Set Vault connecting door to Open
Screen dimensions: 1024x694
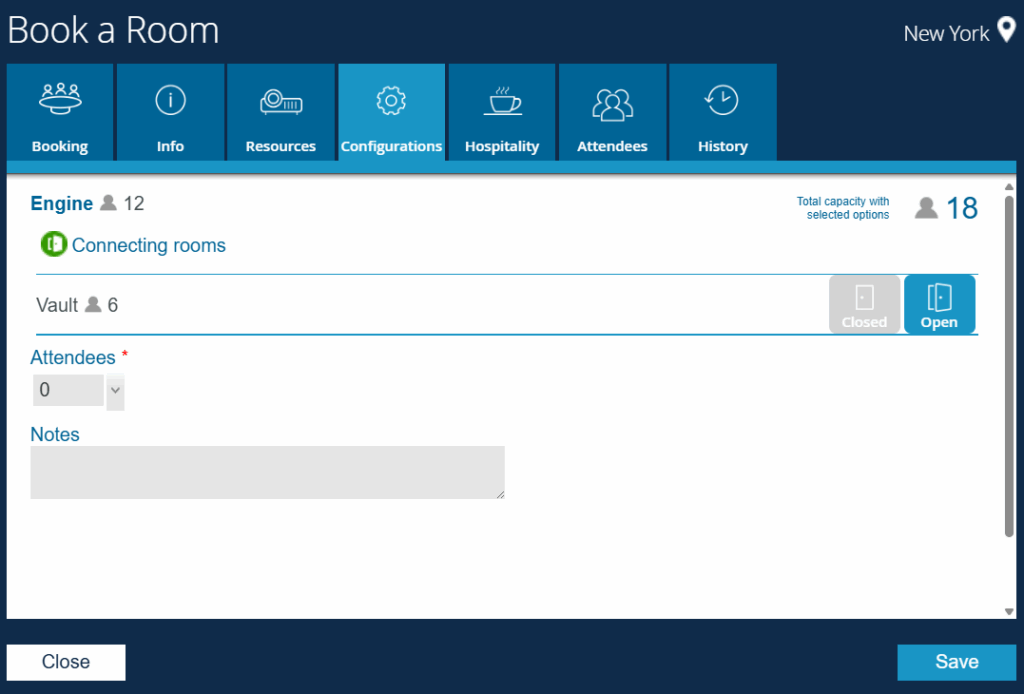pos(939,305)
